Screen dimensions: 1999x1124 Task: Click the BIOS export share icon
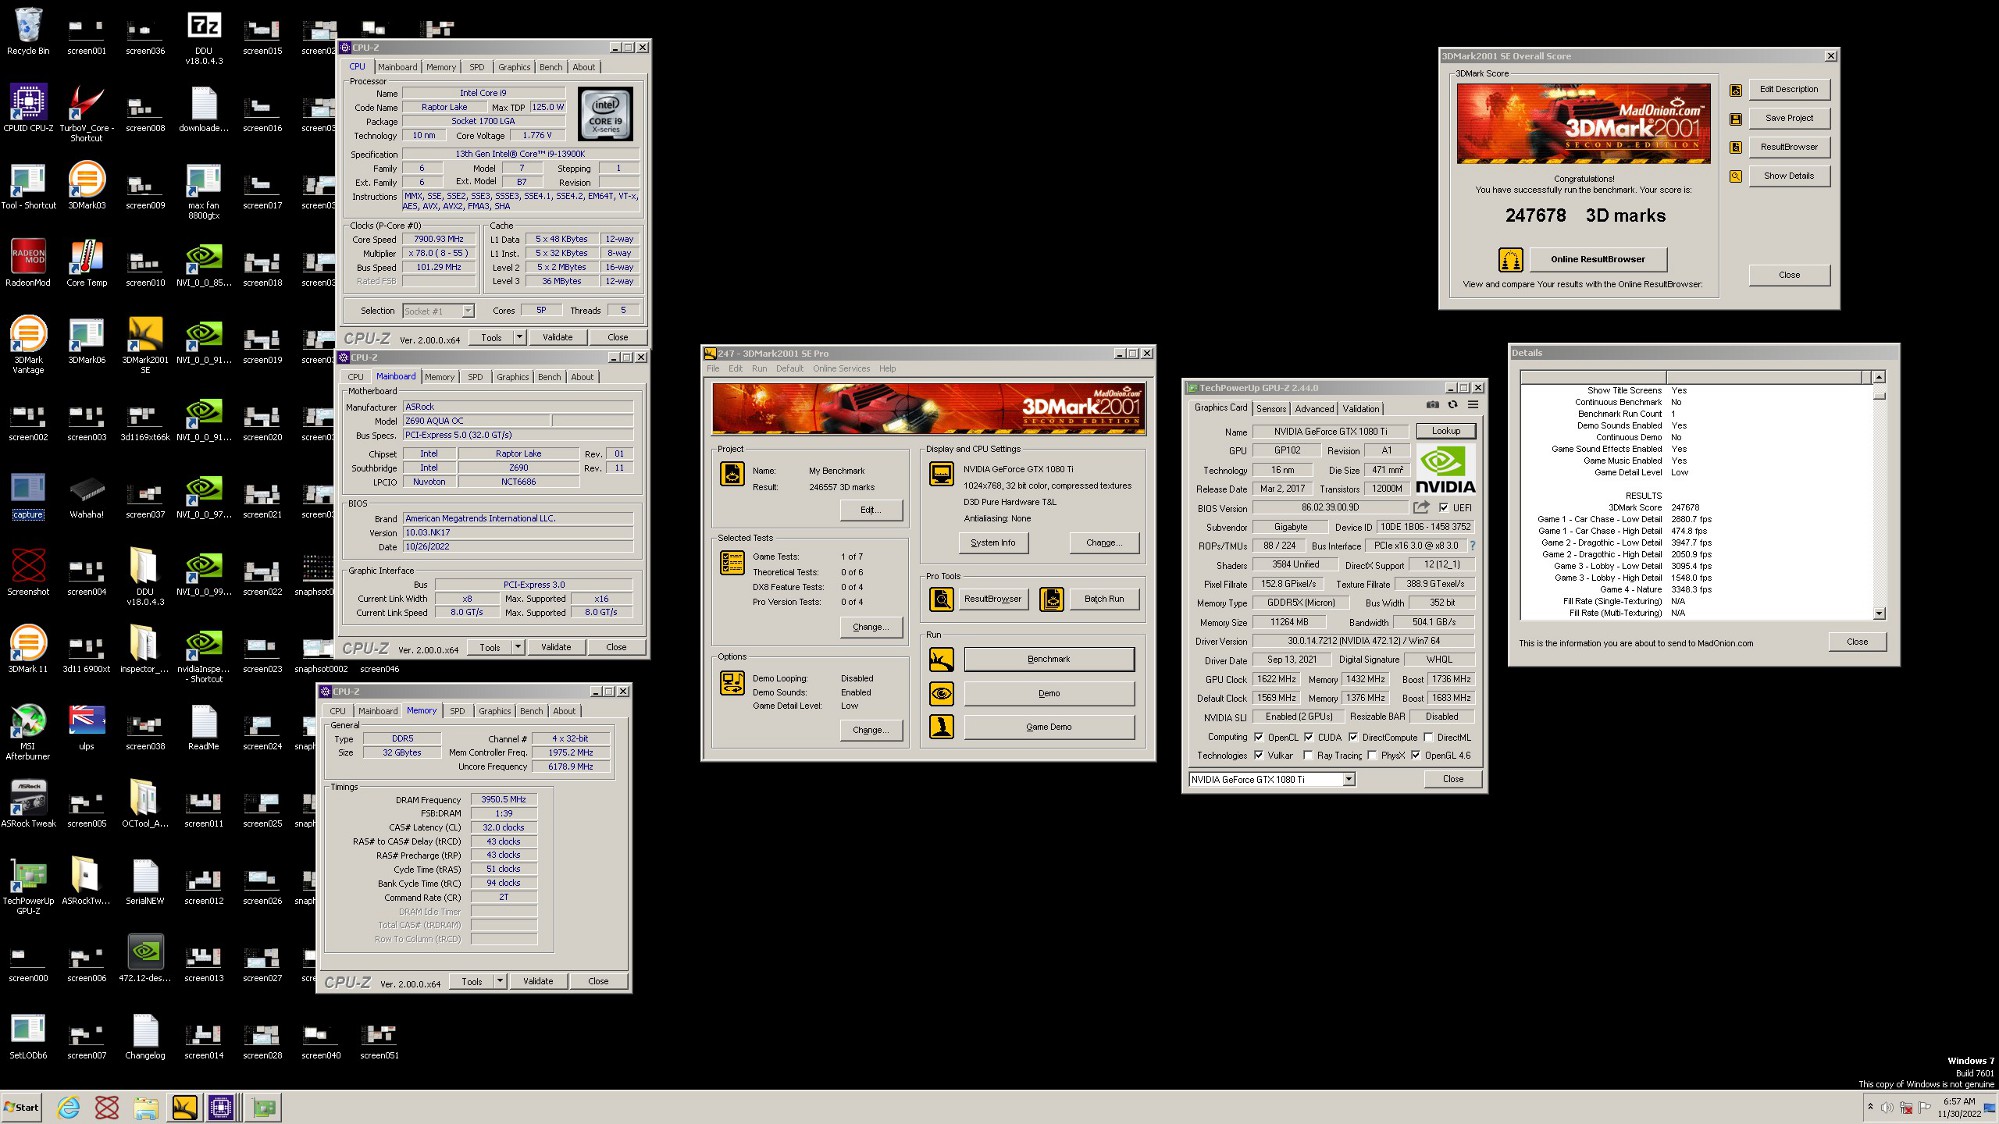pyautogui.click(x=1421, y=508)
